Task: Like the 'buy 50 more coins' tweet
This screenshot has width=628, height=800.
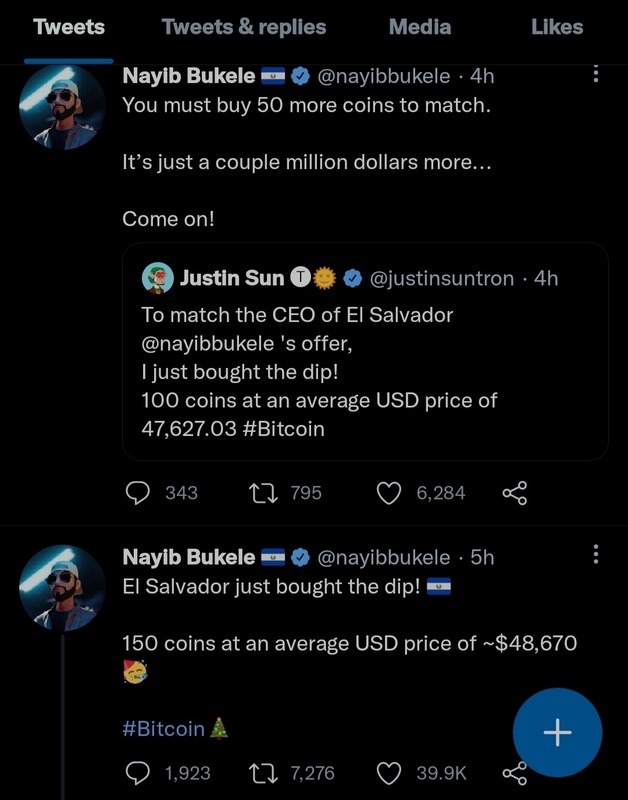Action: coord(389,492)
